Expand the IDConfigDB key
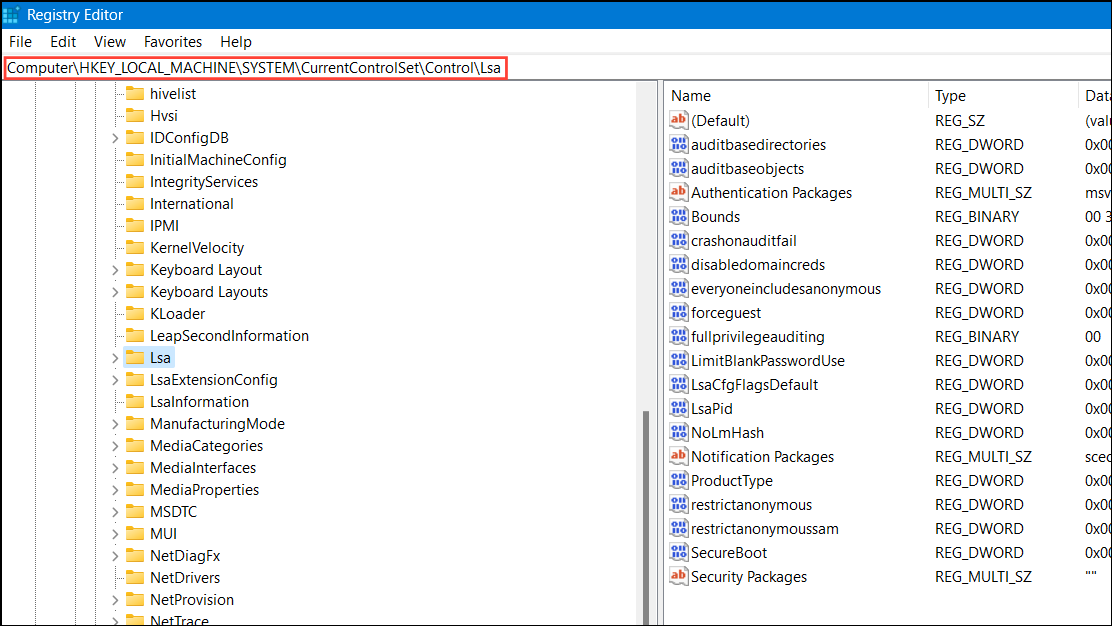 114,137
